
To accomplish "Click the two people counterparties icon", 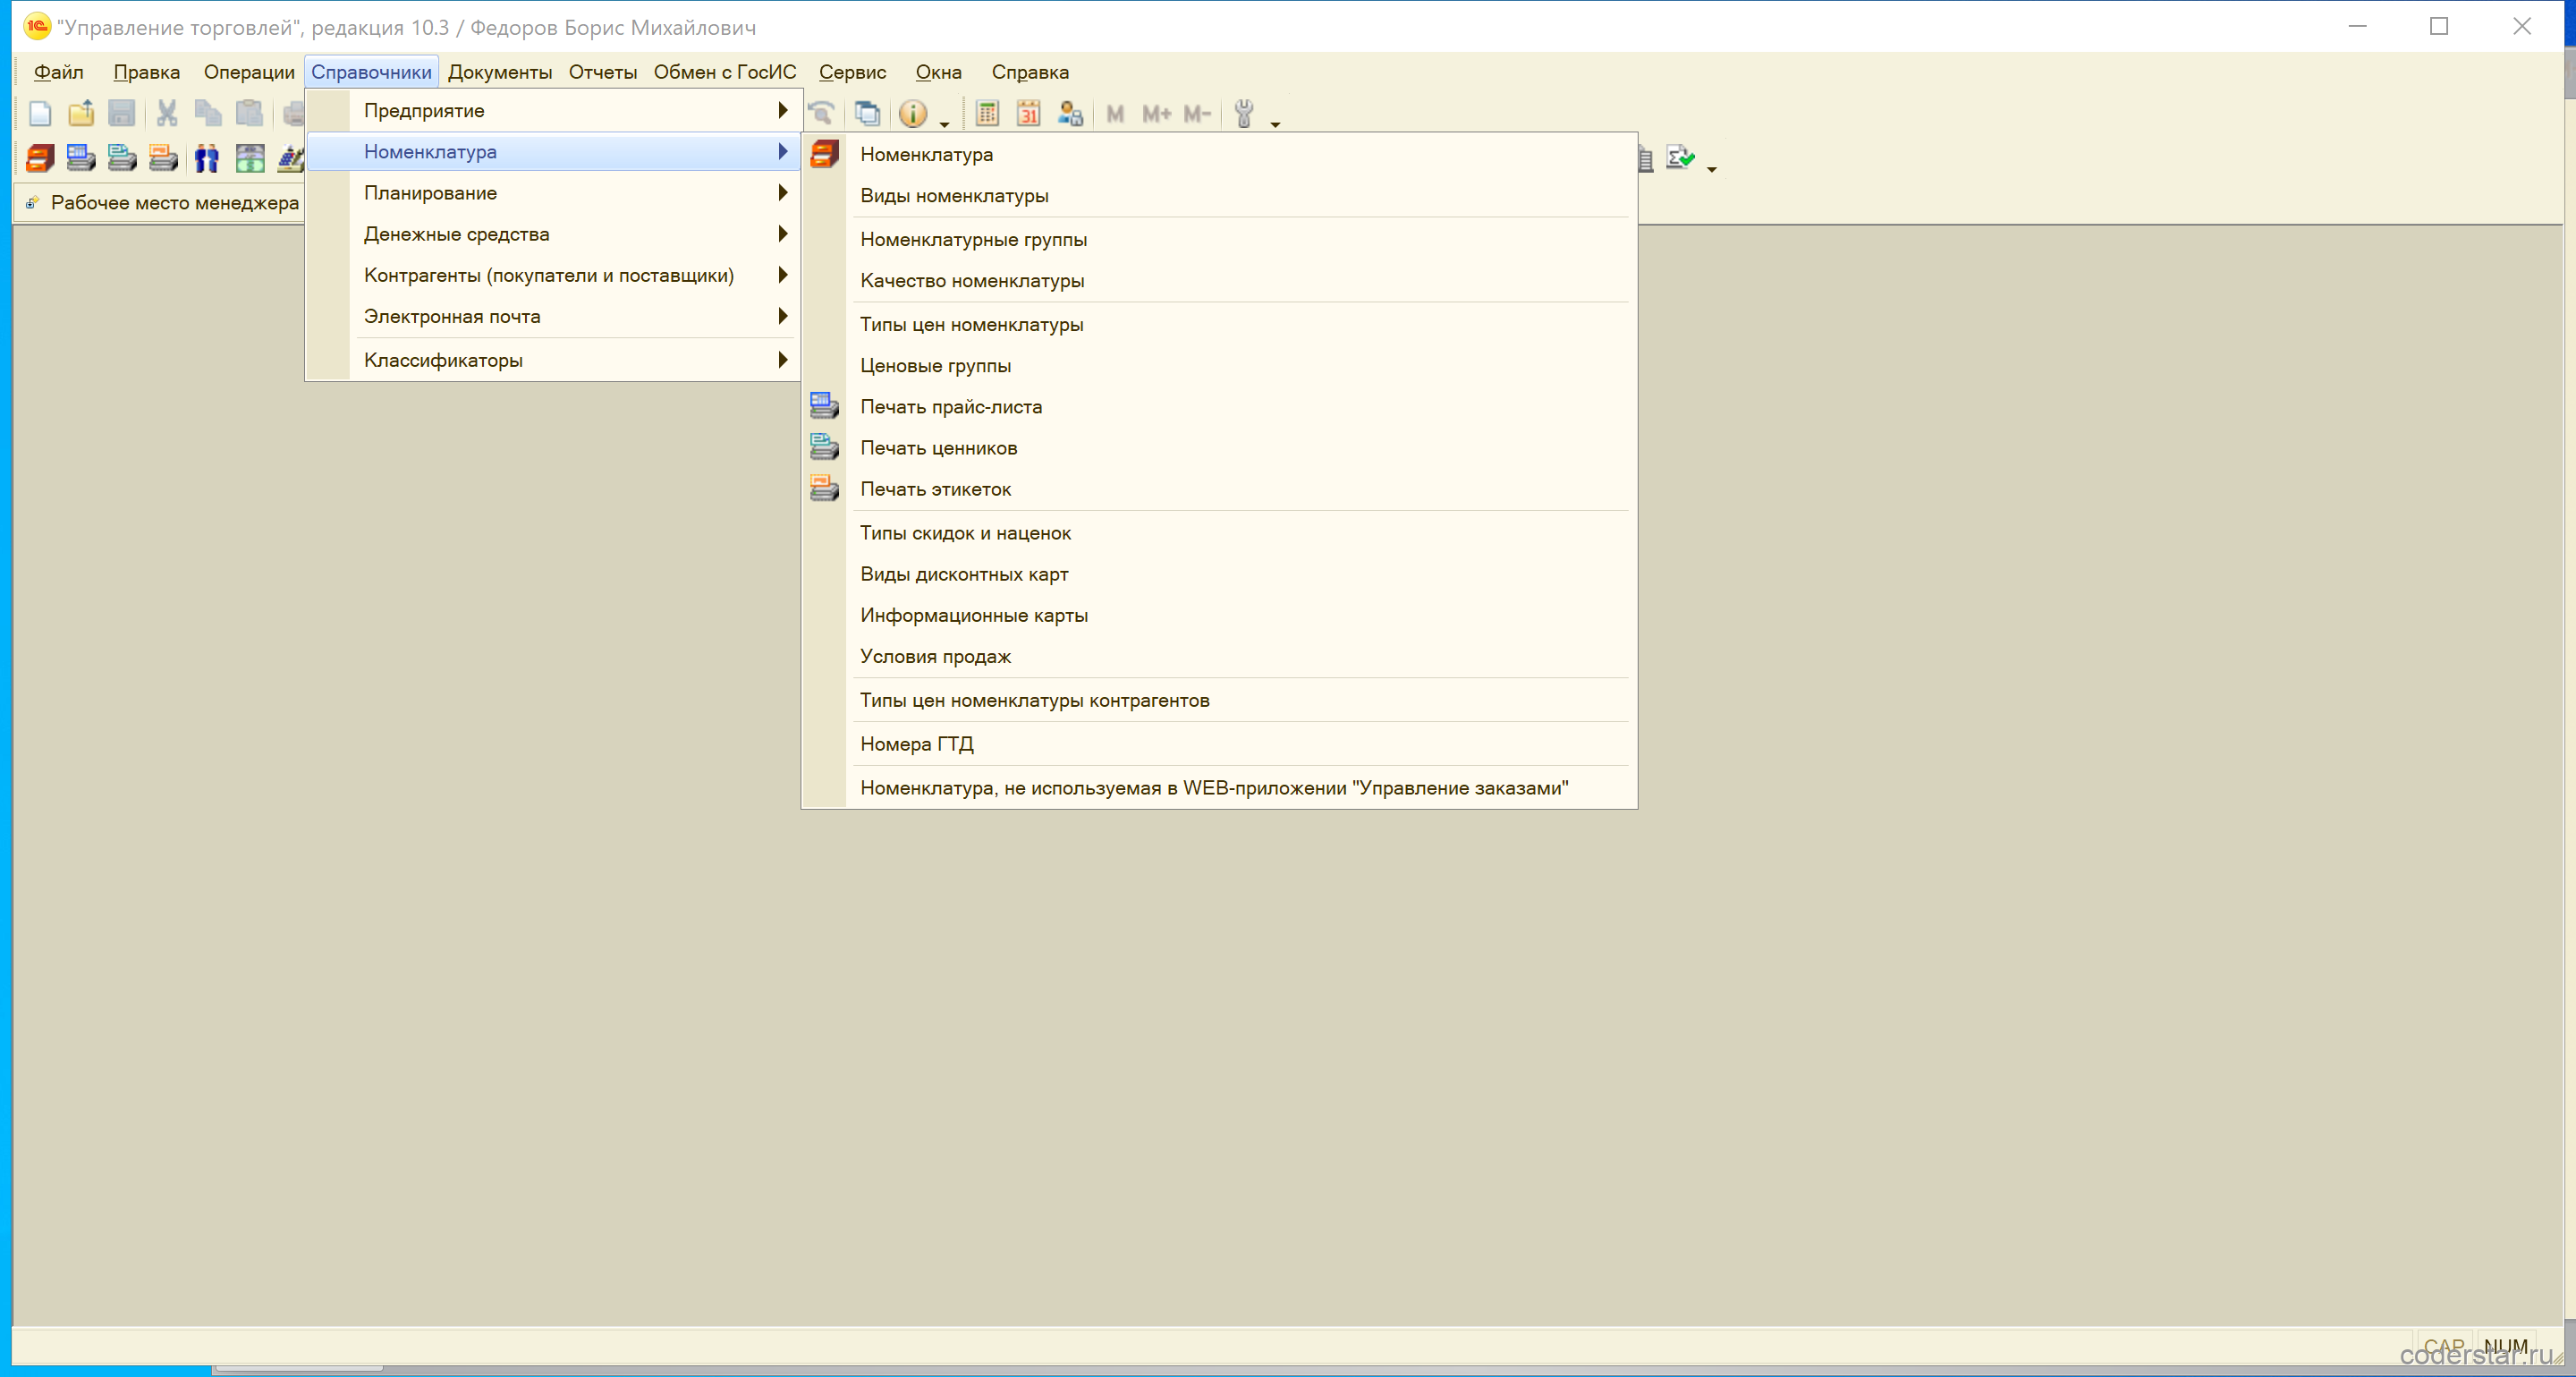I will [x=207, y=158].
